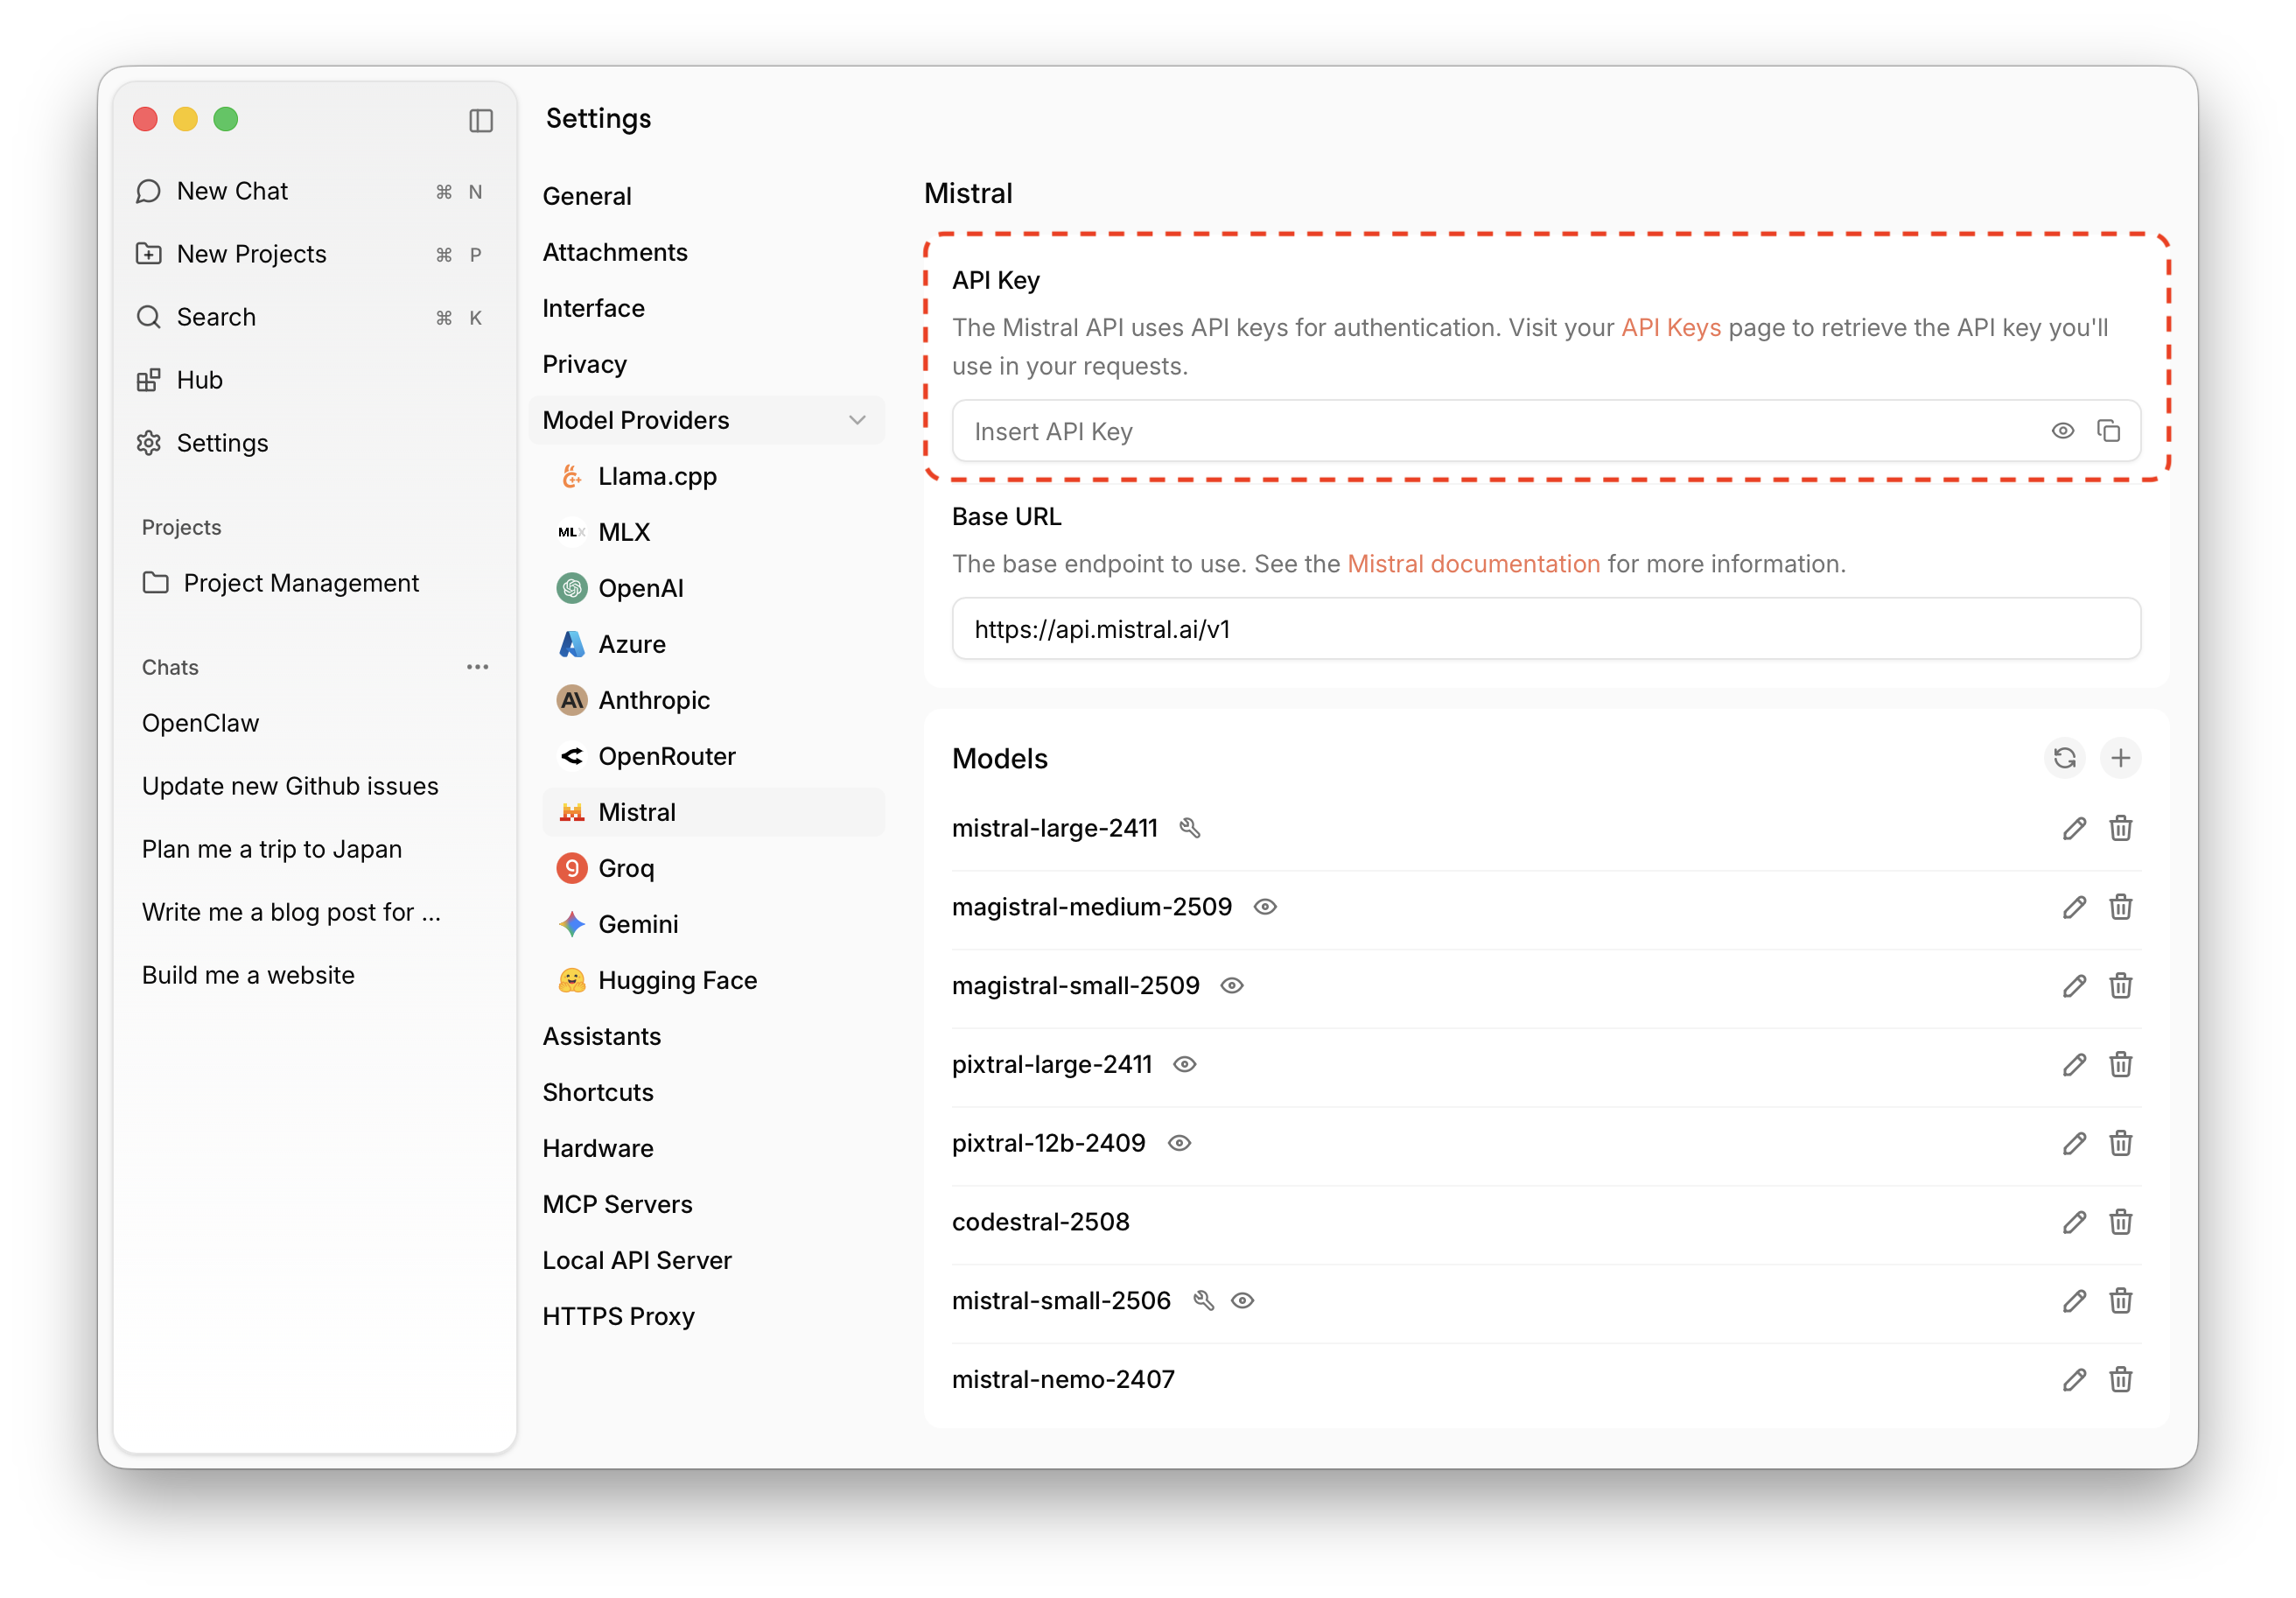
Task: Open the Project Management project folder
Action: click(x=300, y=583)
